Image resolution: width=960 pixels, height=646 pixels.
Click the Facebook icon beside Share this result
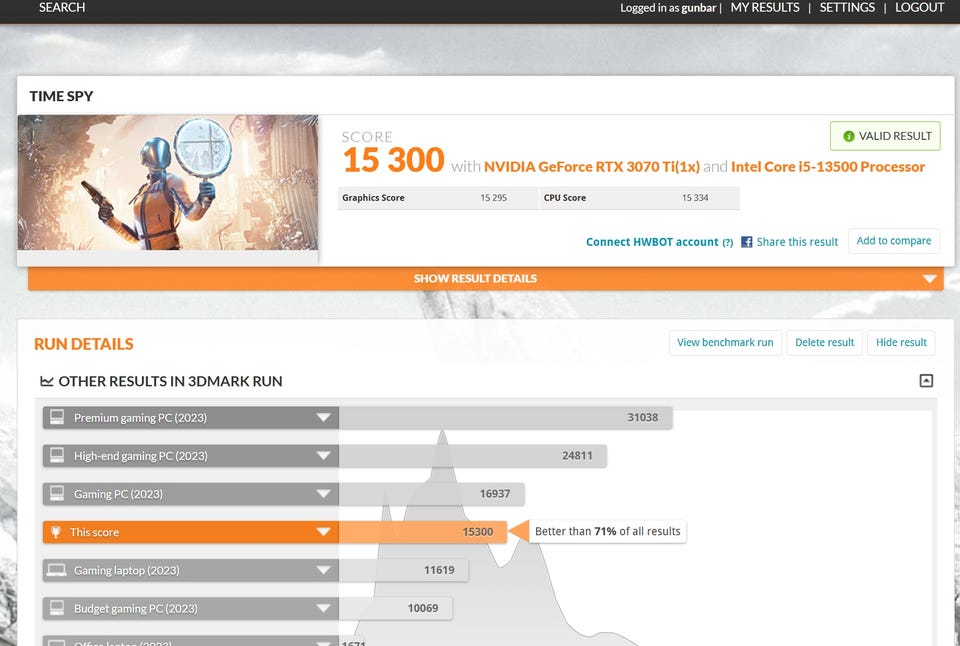click(746, 242)
